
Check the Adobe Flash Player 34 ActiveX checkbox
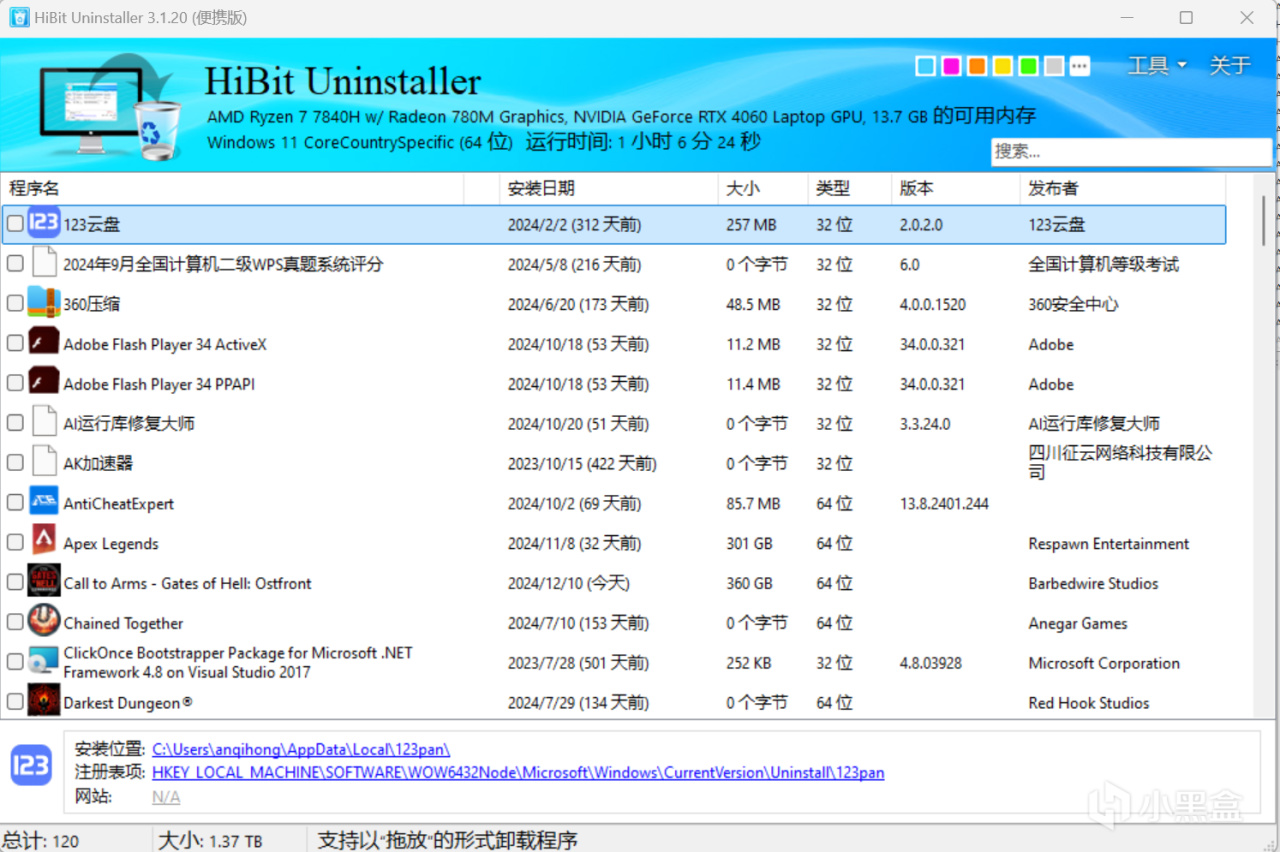click(15, 343)
